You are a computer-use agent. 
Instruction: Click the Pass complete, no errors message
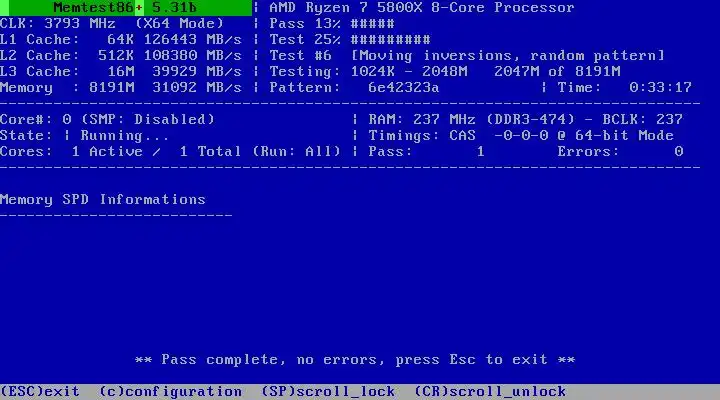point(355,360)
